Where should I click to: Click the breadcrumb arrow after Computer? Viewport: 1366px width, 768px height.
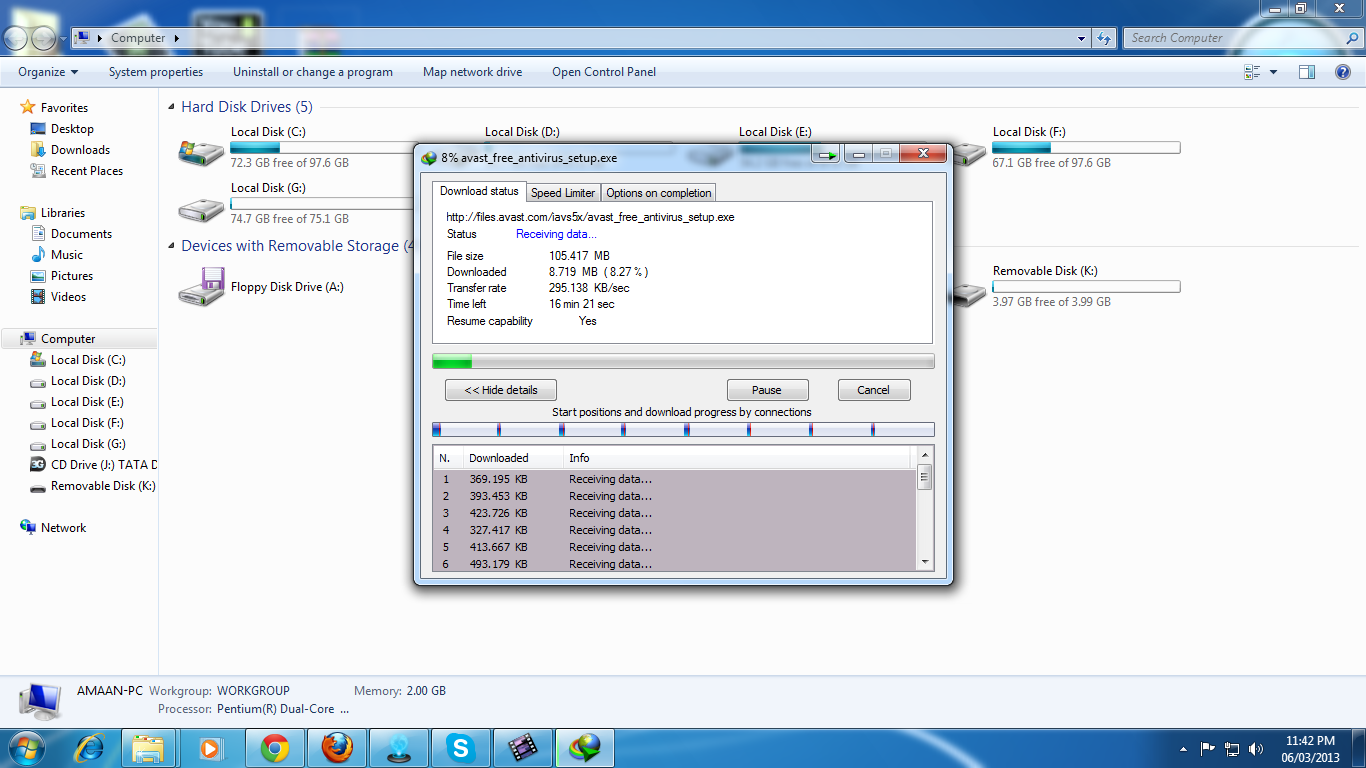click(x=176, y=38)
